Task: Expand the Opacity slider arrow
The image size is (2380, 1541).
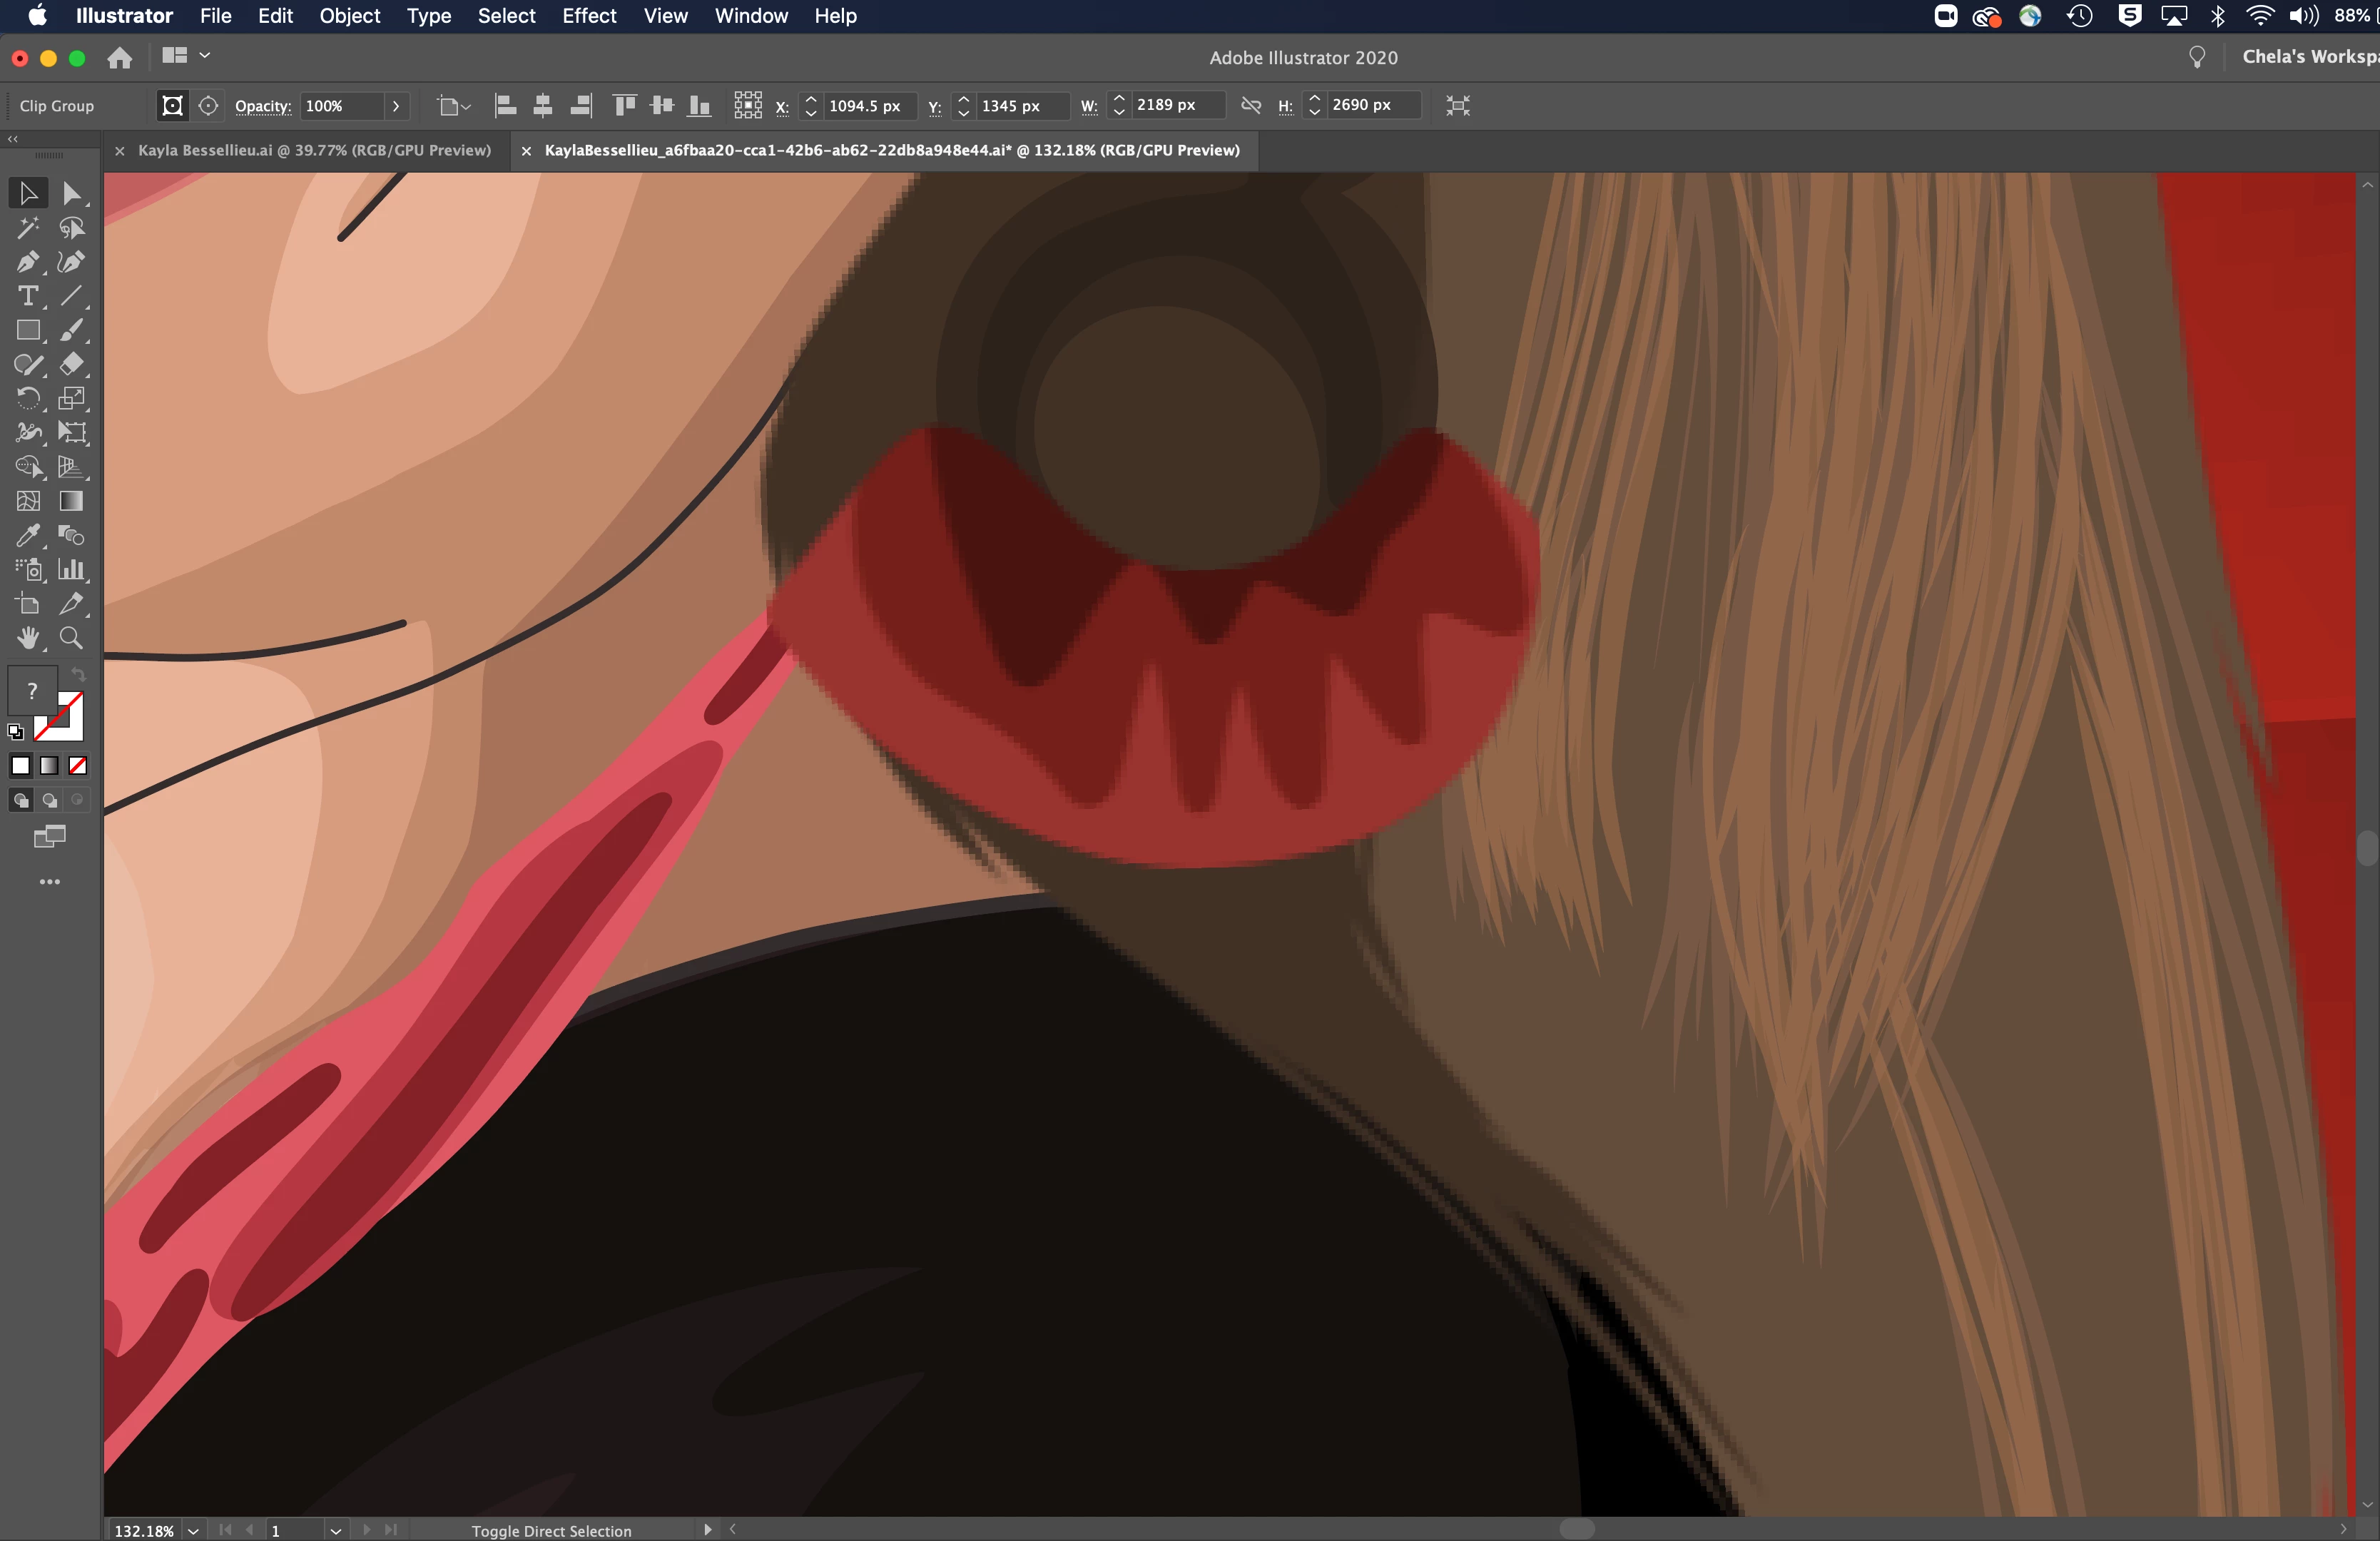Action: [x=396, y=105]
